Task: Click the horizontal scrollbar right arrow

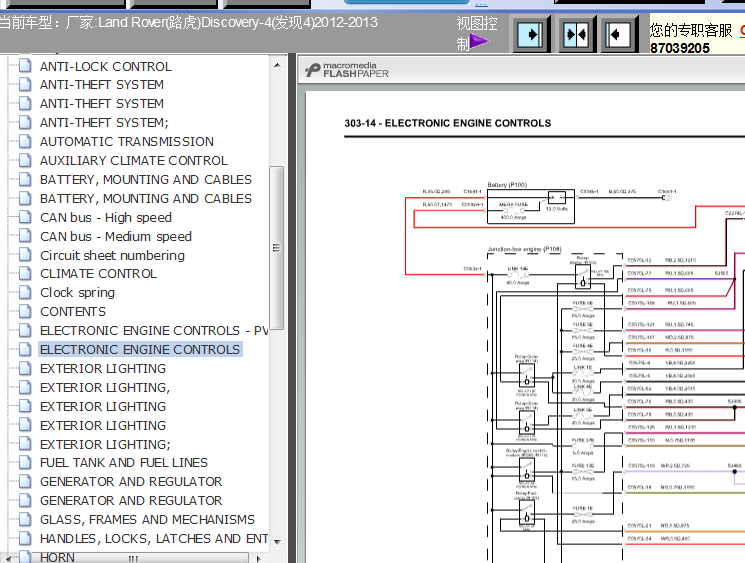Action: [x=258, y=559]
